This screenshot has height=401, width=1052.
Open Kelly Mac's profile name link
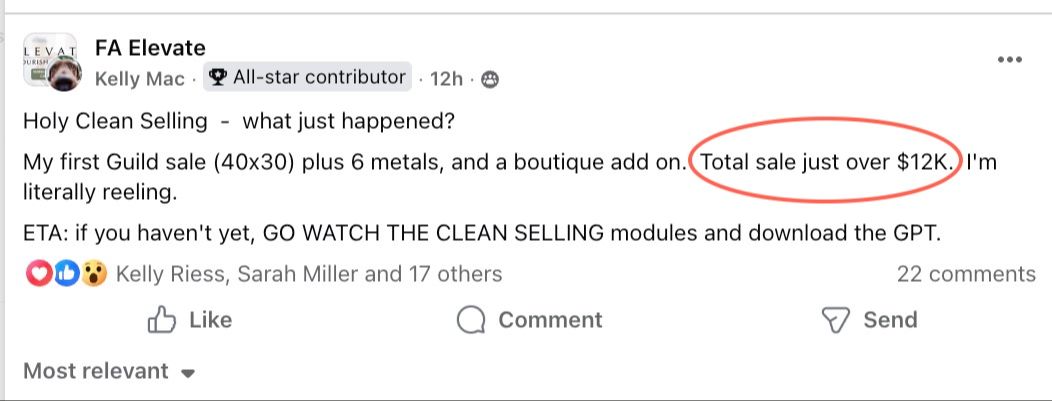[139, 78]
